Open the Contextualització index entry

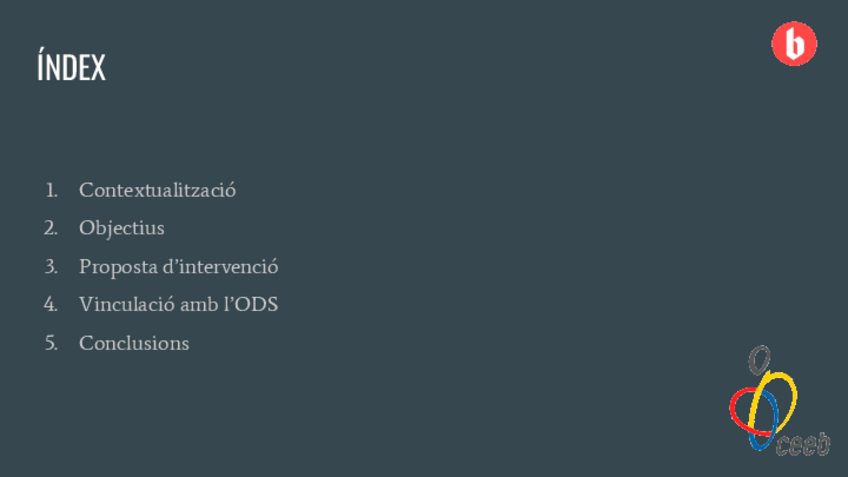[x=157, y=189]
